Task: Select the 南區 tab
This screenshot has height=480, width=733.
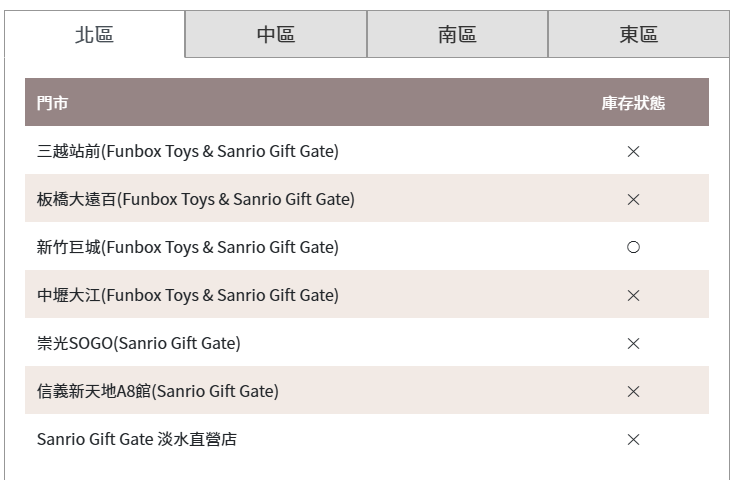Action: click(457, 34)
